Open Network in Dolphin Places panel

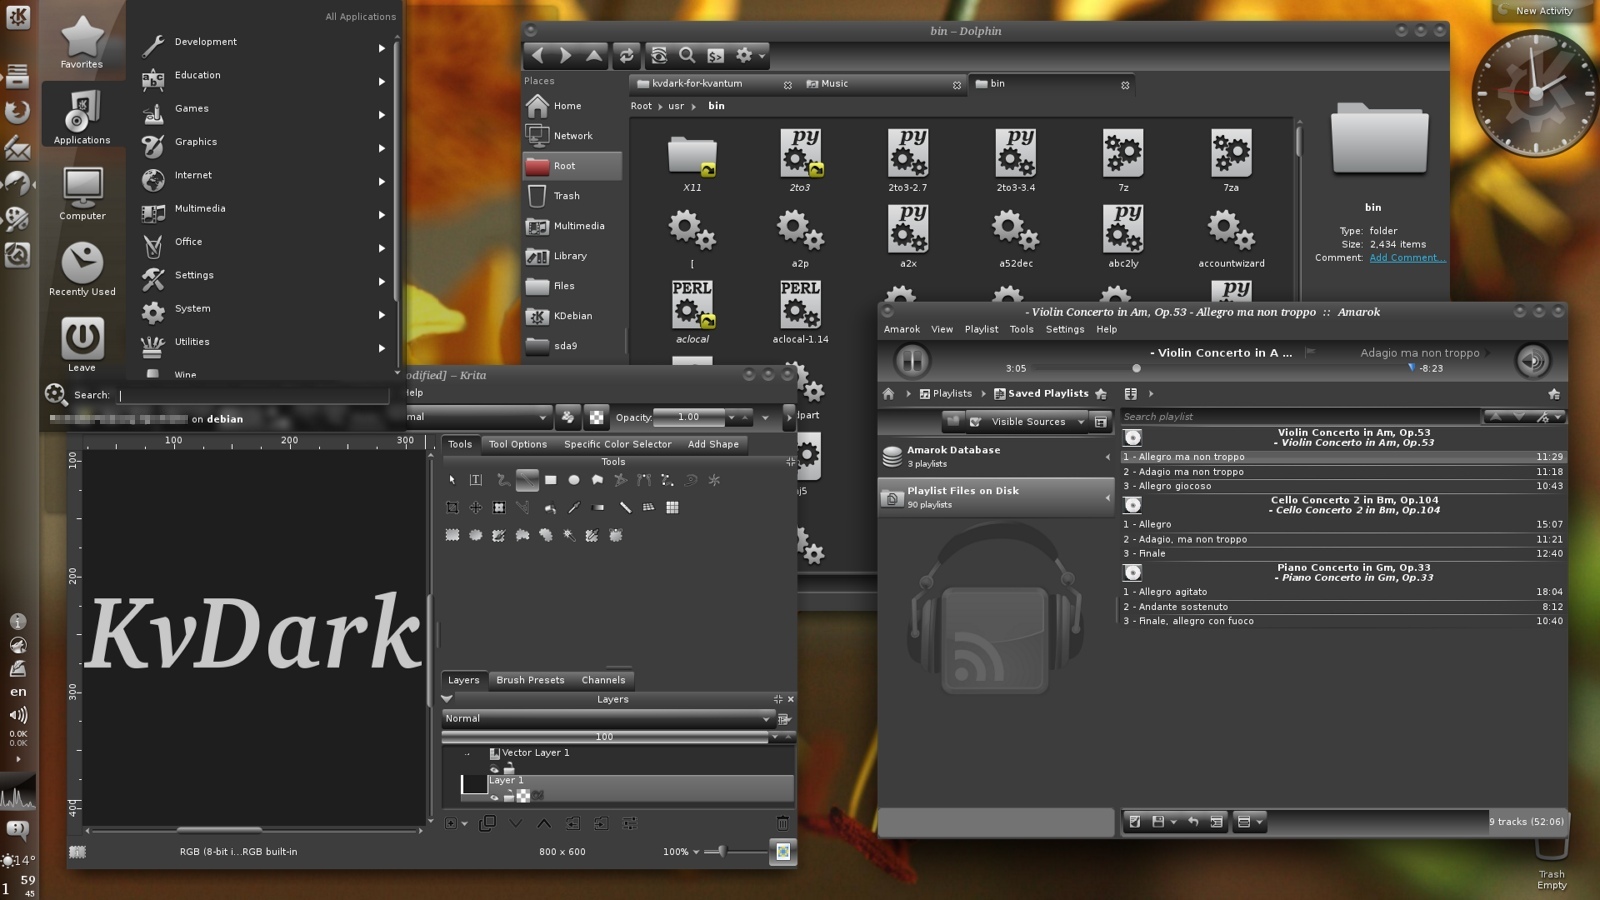[x=572, y=136]
